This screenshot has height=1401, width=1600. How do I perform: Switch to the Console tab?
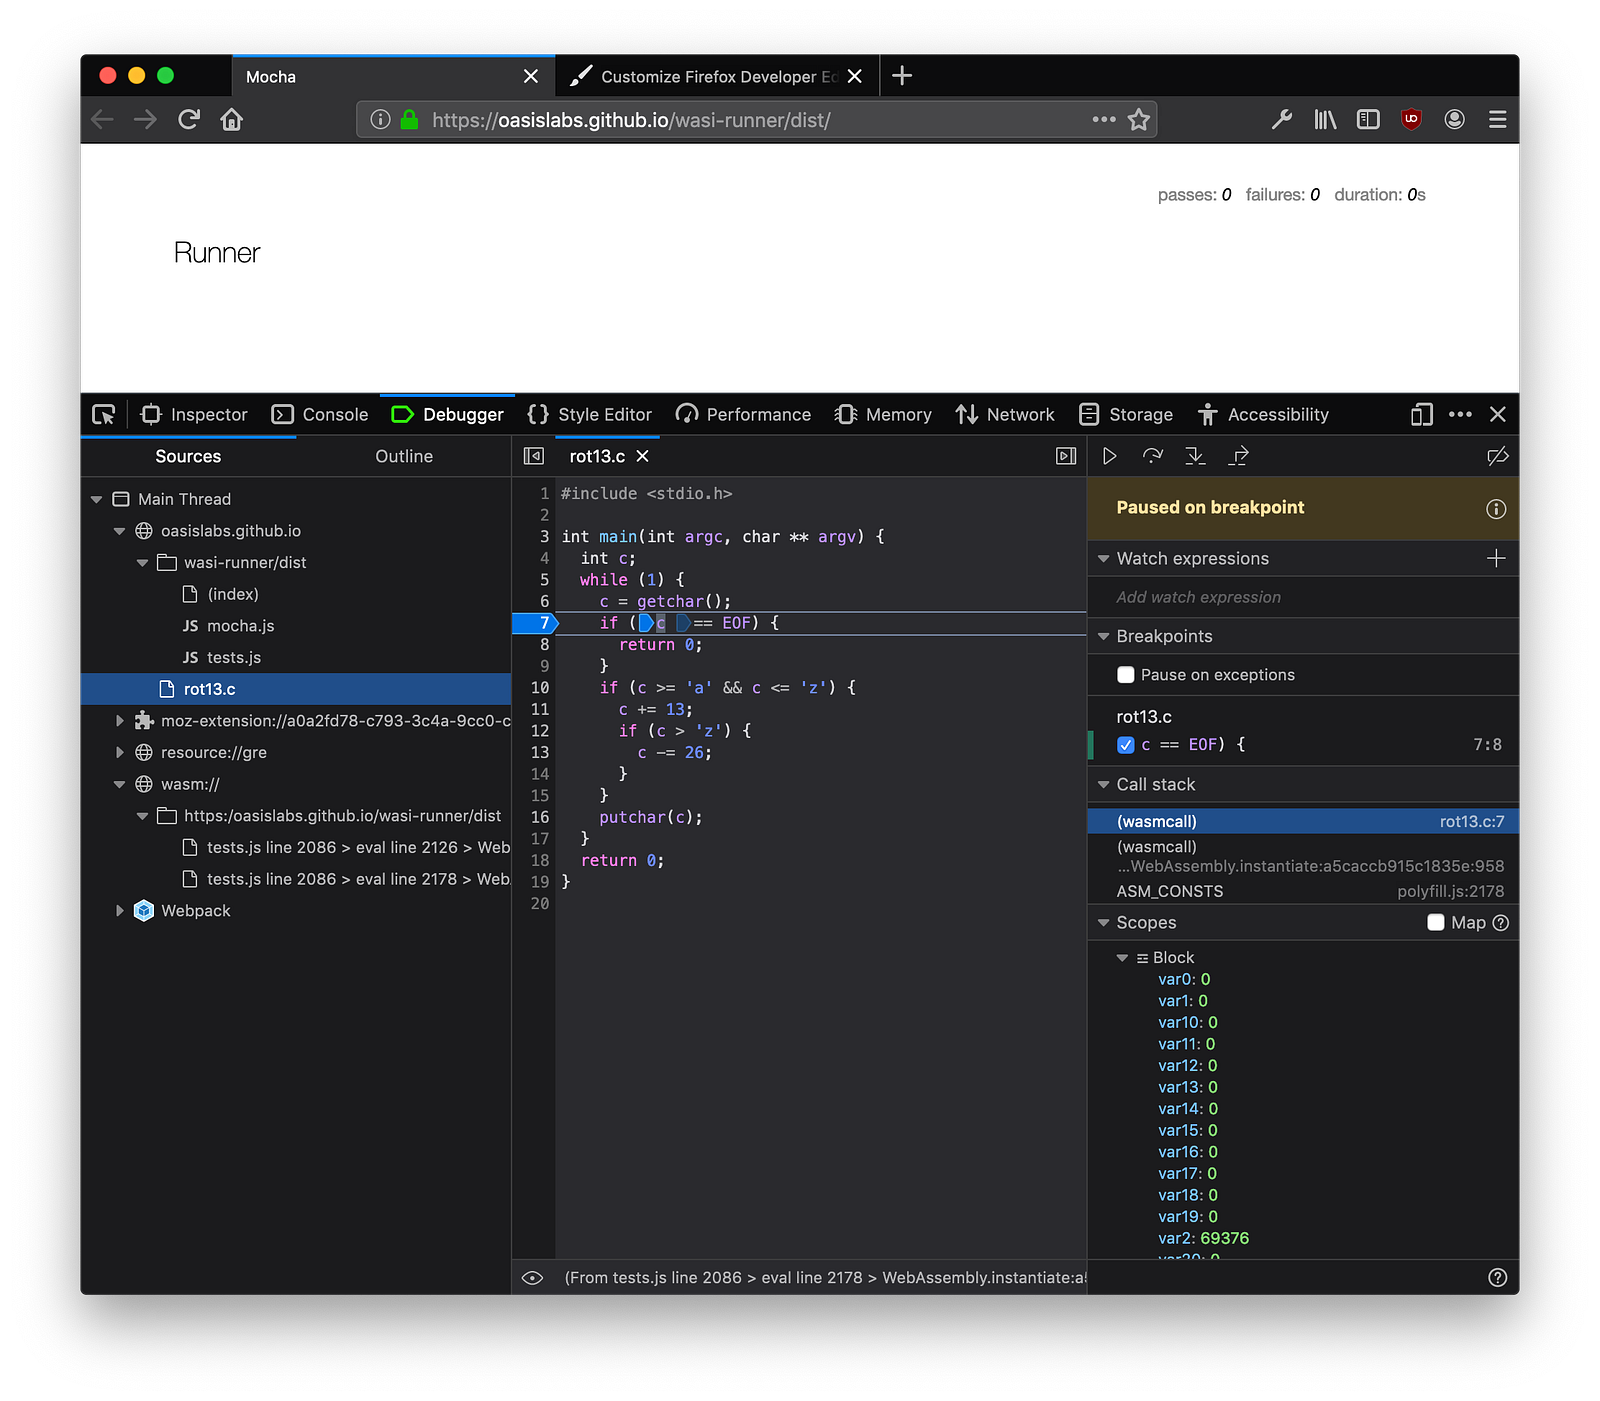[x=320, y=414]
